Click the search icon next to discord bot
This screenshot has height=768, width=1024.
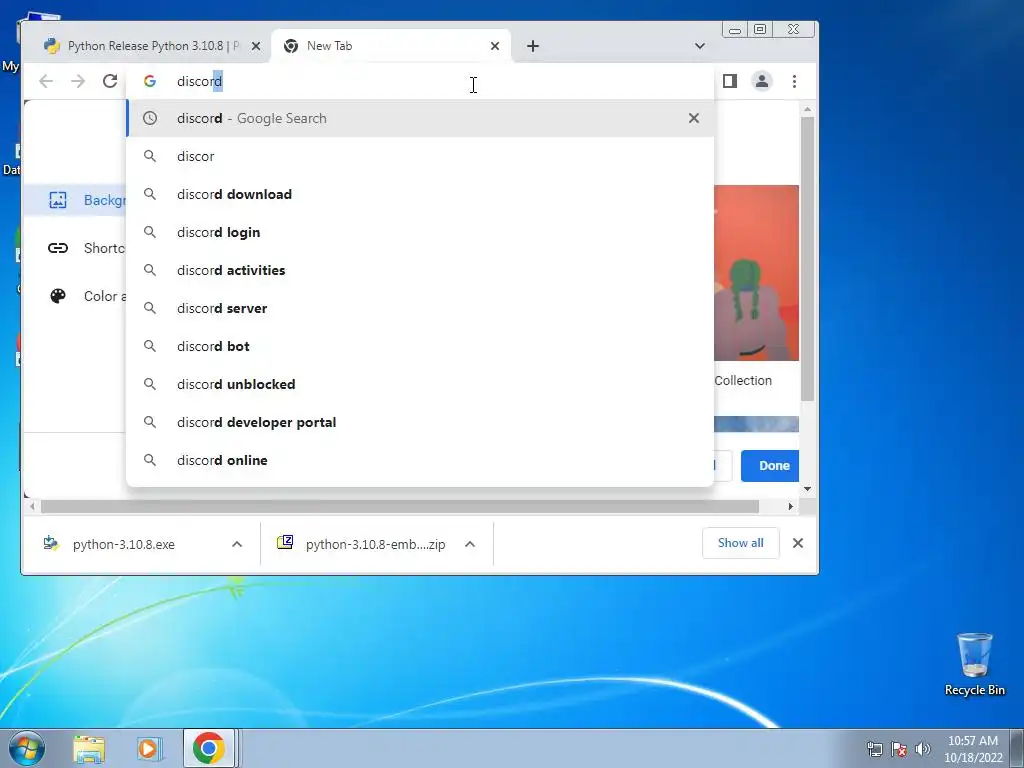(150, 346)
